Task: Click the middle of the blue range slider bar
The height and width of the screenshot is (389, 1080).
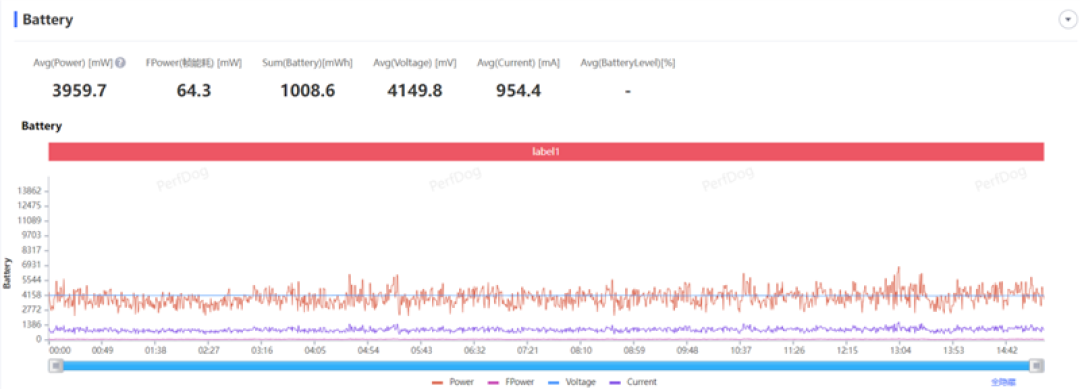Action: [x=546, y=366]
